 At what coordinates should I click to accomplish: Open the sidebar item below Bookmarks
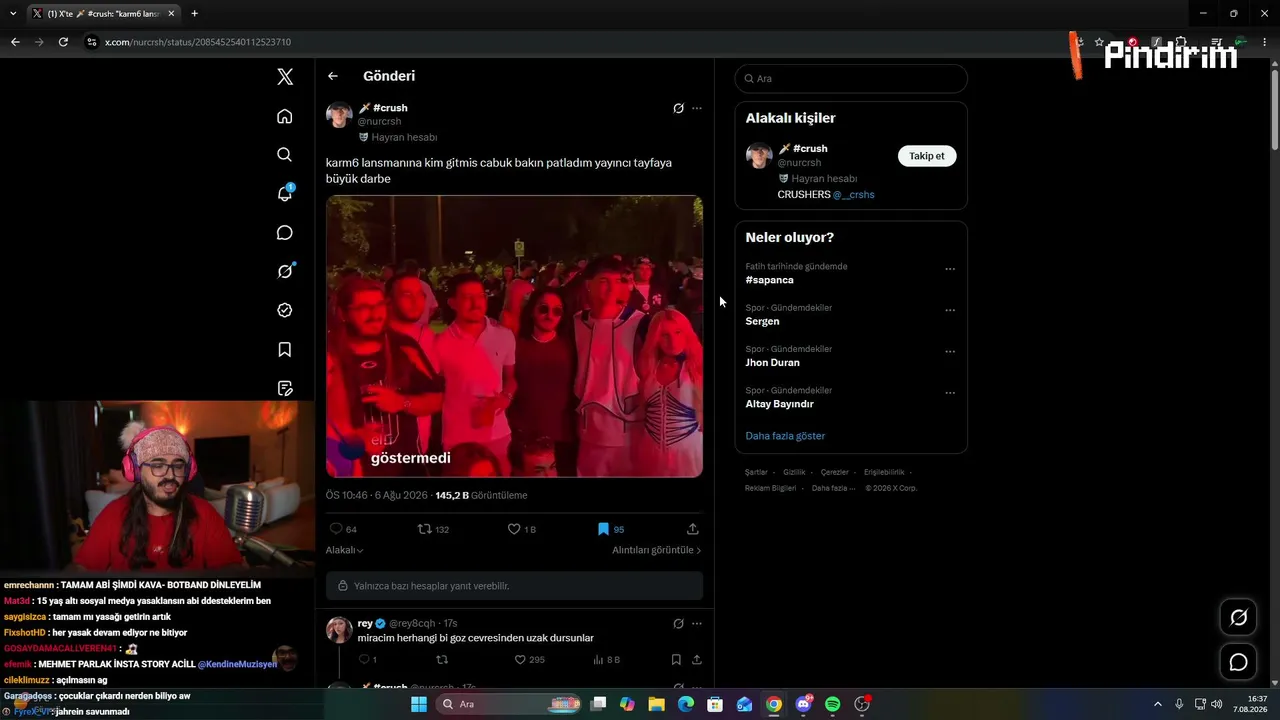[285, 388]
